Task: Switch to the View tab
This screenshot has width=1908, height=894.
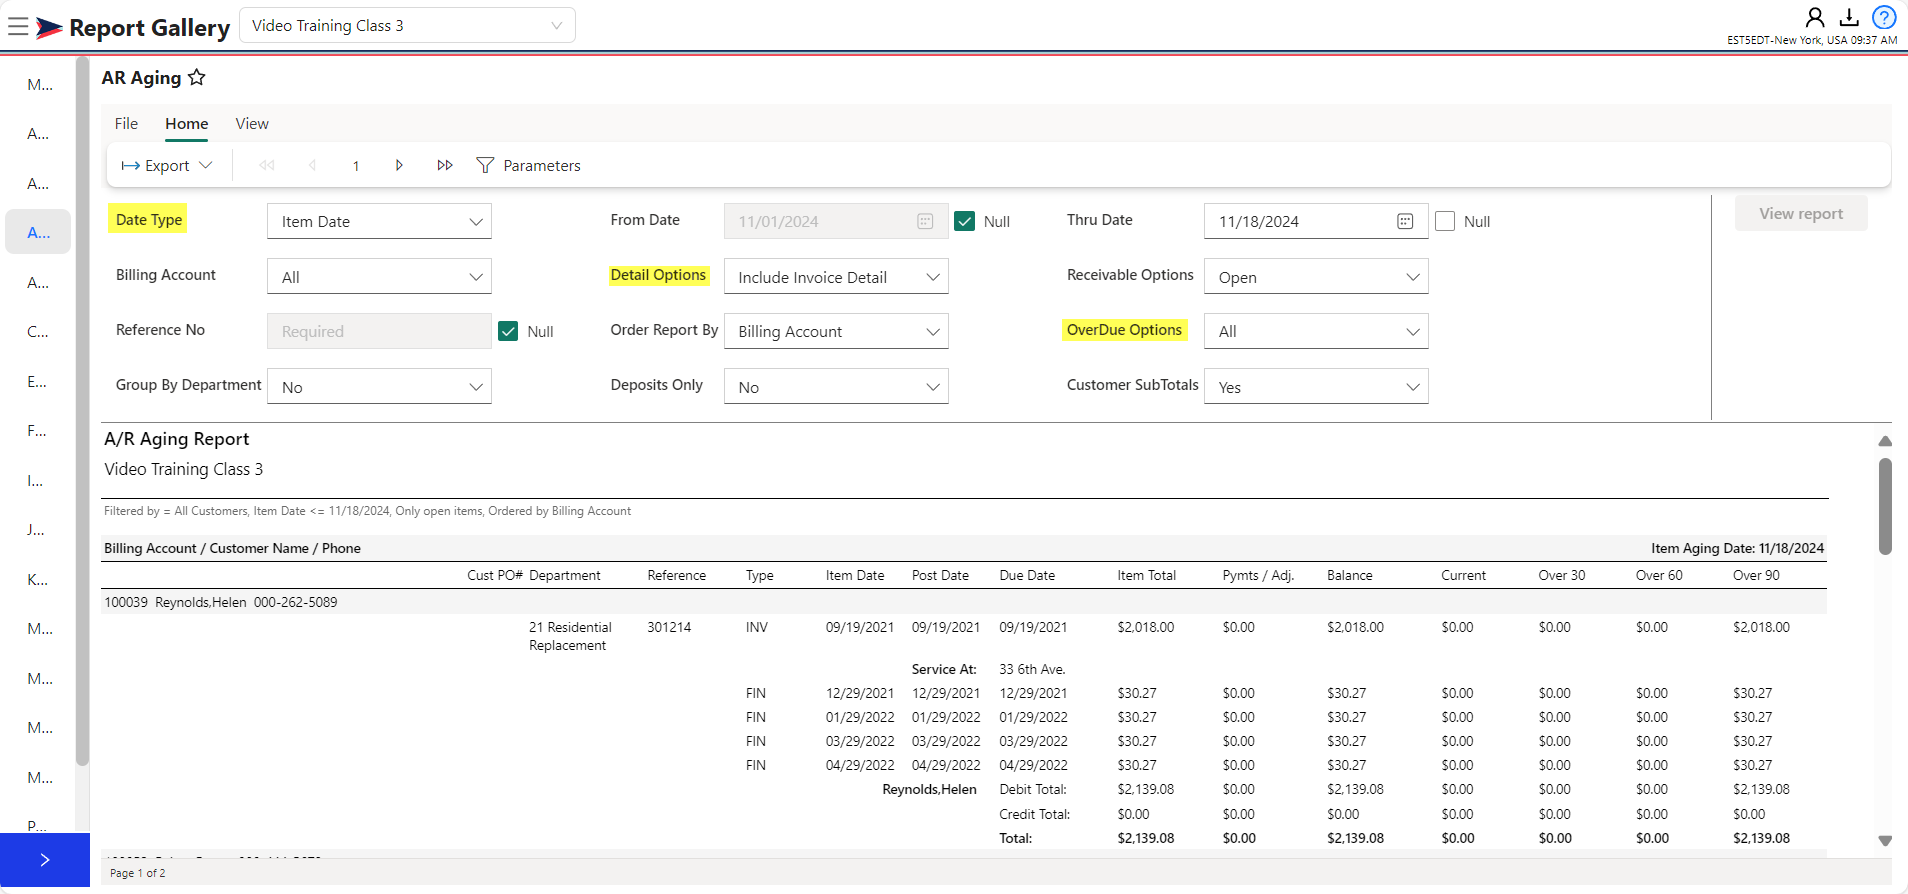Action: (x=252, y=124)
